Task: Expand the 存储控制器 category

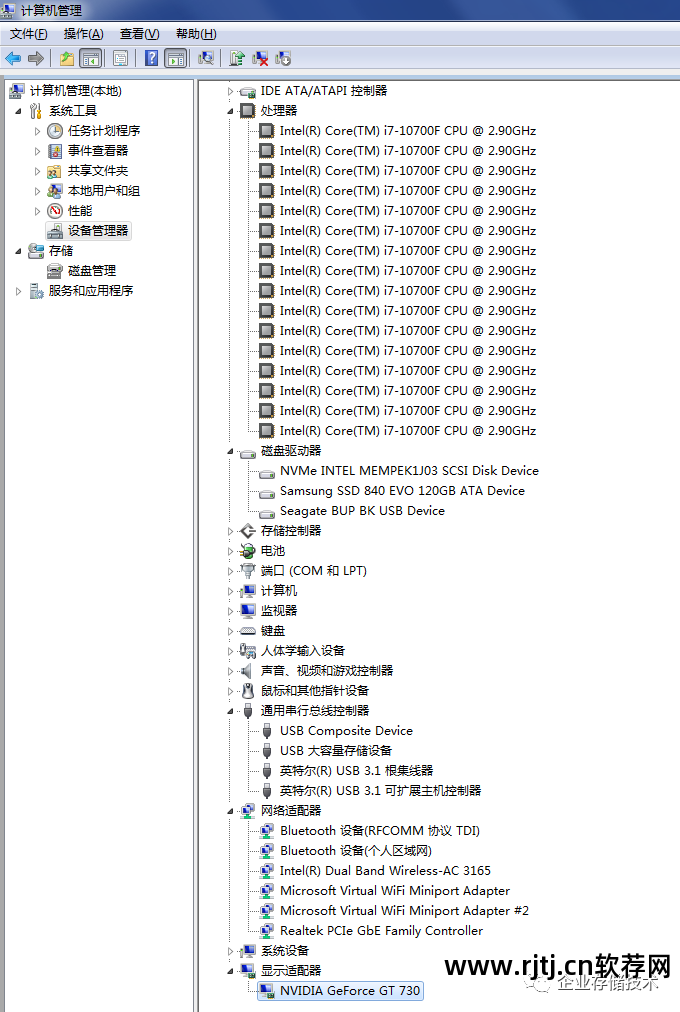Action: coord(231,532)
